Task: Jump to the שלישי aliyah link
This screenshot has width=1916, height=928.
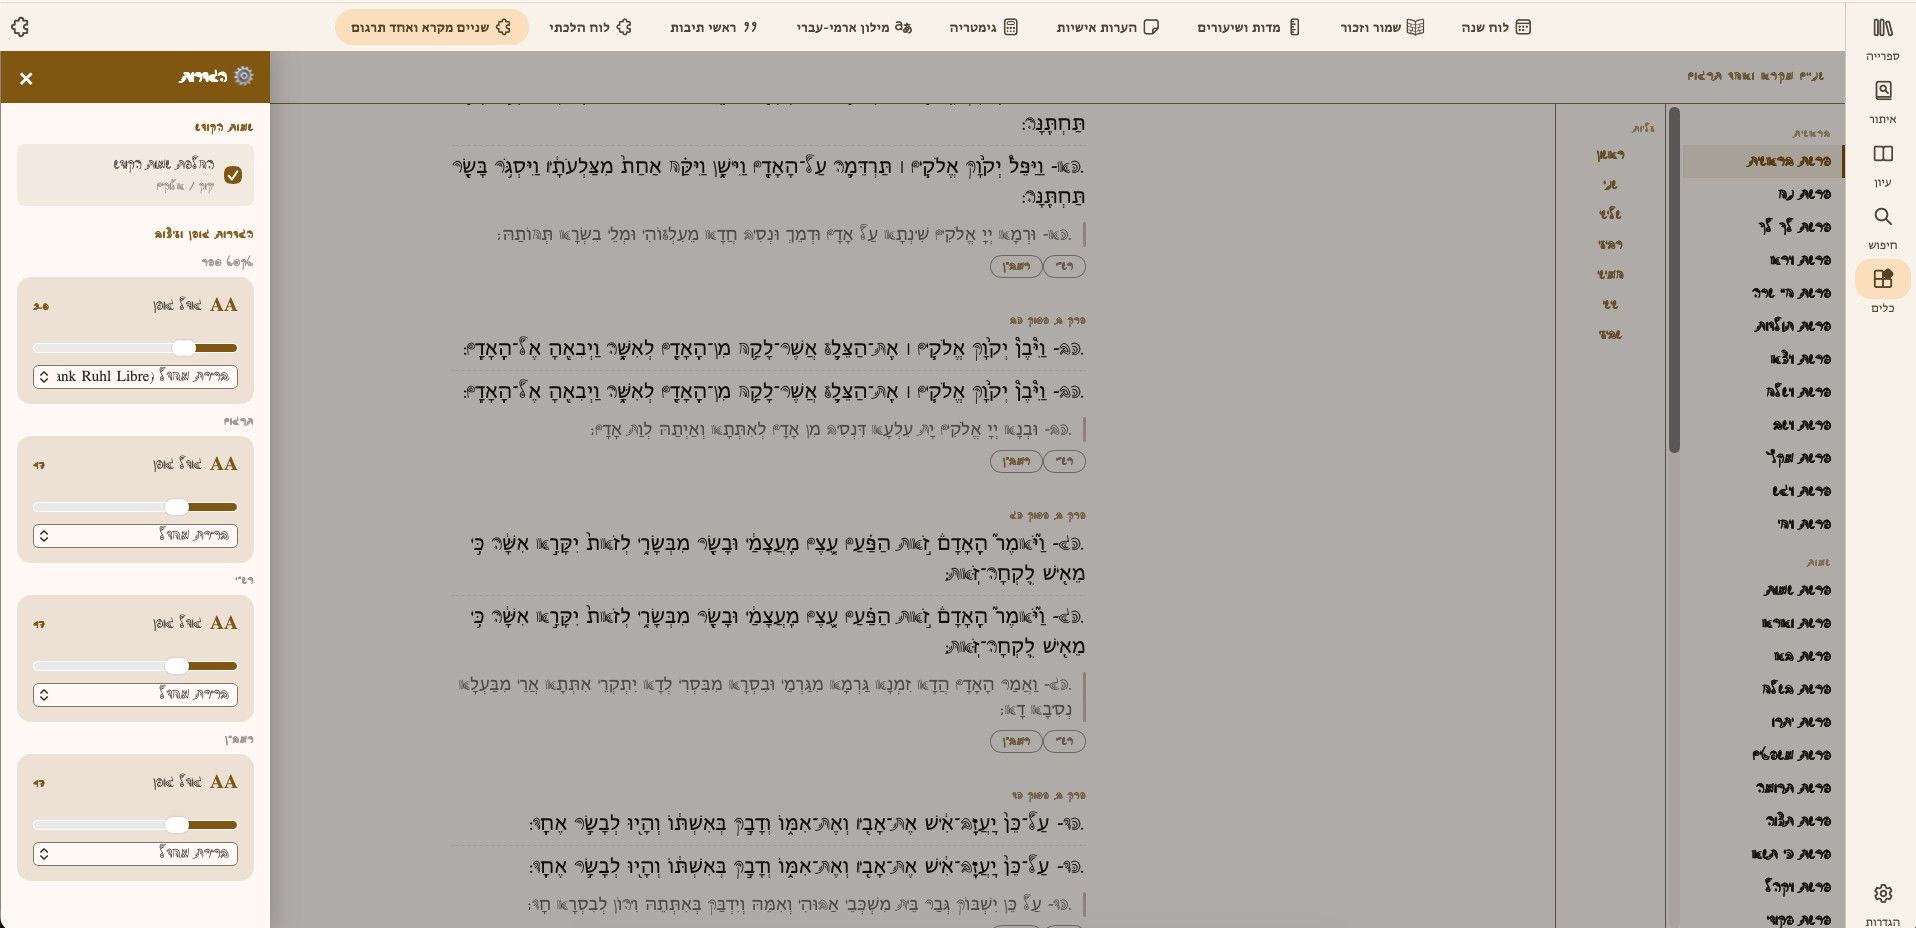Action: (x=1610, y=214)
